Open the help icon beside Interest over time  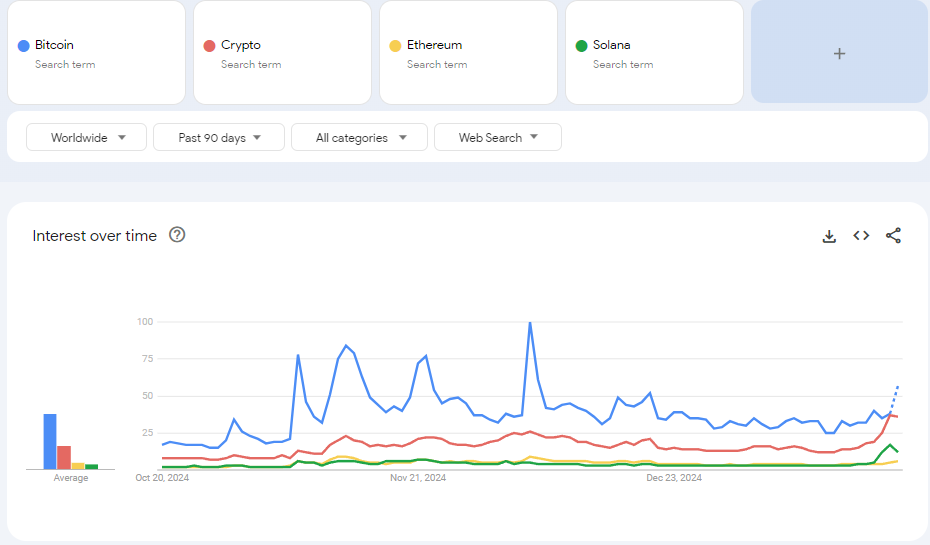pos(177,235)
